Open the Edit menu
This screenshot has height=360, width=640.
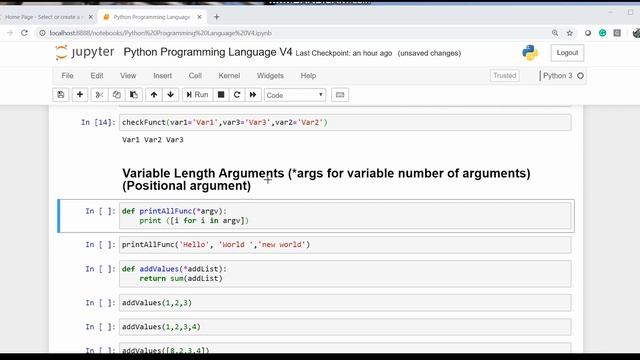click(x=97, y=76)
